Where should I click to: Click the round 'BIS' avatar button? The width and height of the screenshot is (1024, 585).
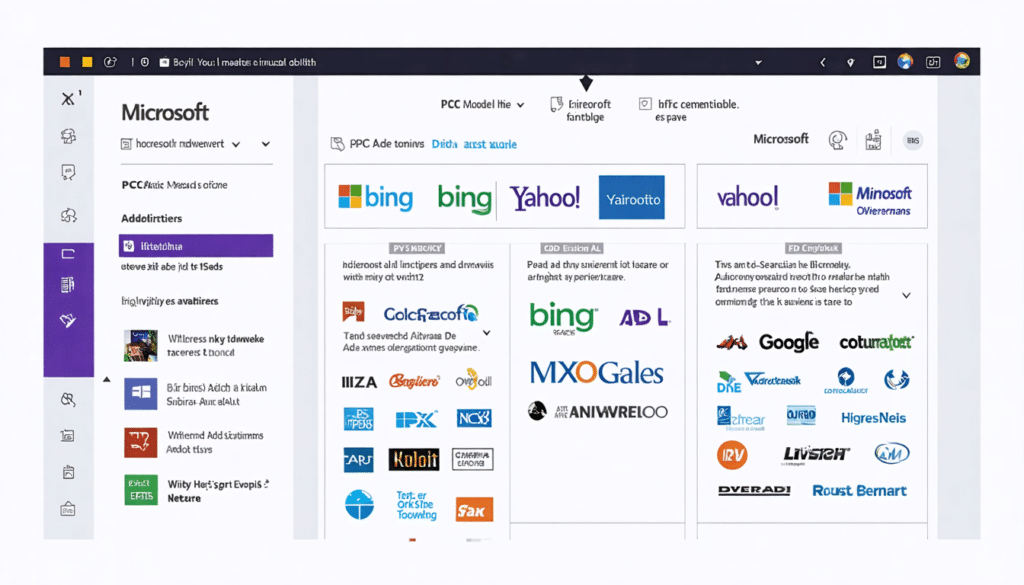pyautogui.click(x=913, y=140)
